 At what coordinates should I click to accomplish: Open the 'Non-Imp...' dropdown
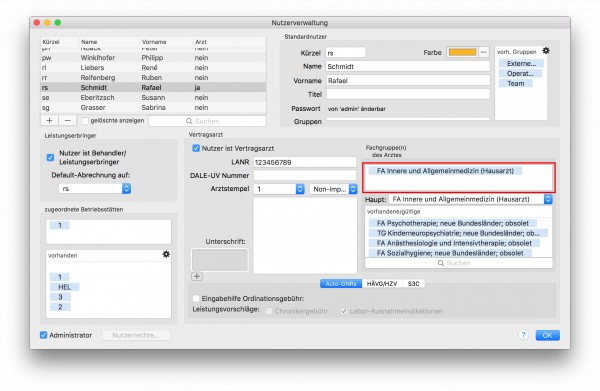[x=333, y=189]
